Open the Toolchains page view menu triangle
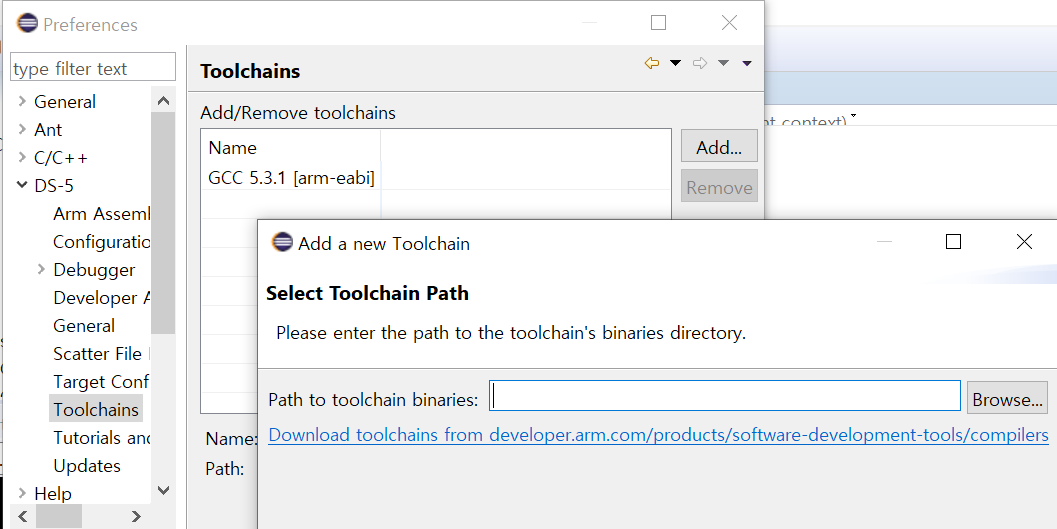 coord(747,63)
